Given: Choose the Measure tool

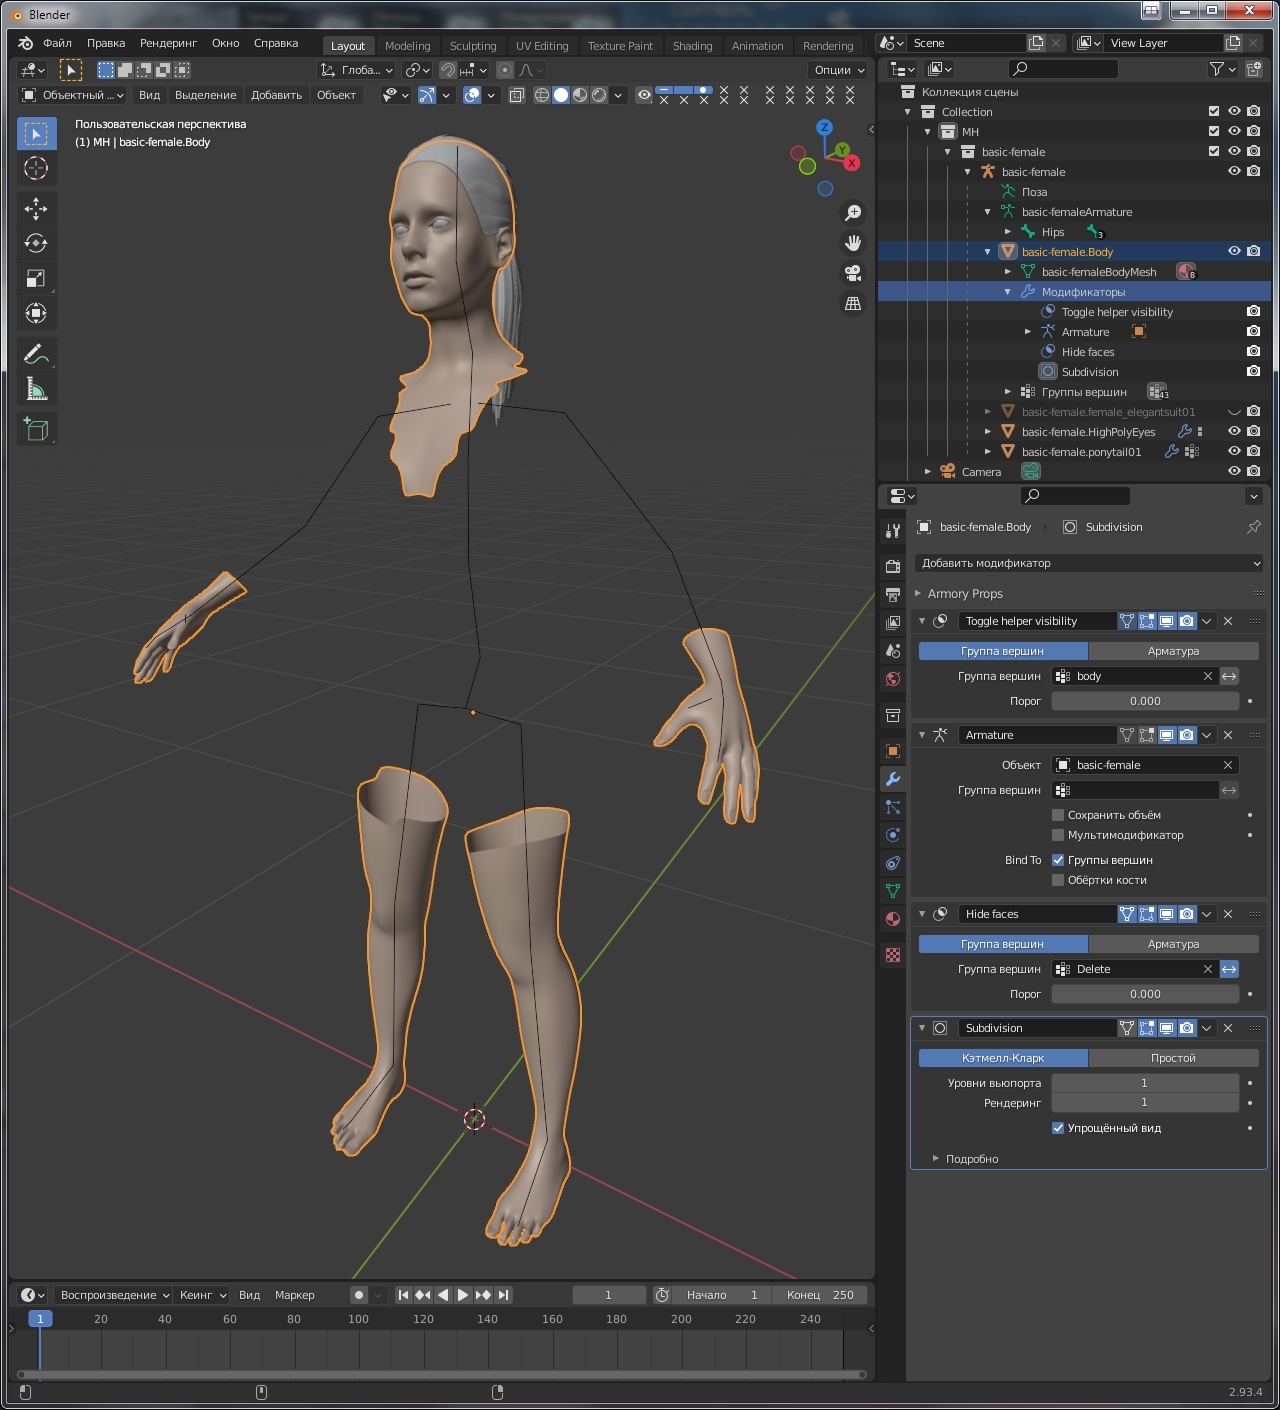Looking at the screenshot, I should 36,389.
